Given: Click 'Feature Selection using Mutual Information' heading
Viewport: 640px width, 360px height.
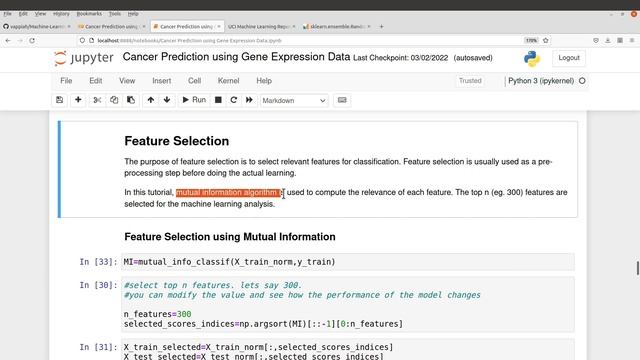Looking at the screenshot, I should pyautogui.click(x=230, y=237).
